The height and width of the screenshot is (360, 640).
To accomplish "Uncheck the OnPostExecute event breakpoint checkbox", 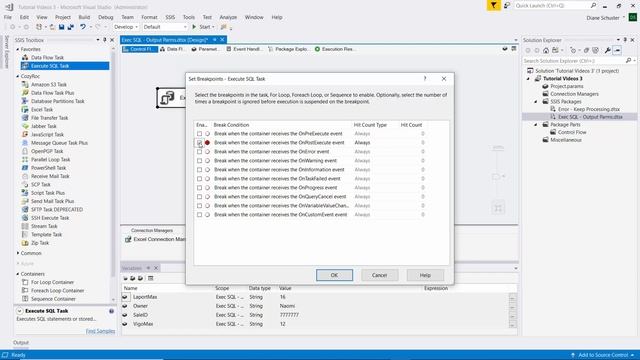I will point(199,143).
